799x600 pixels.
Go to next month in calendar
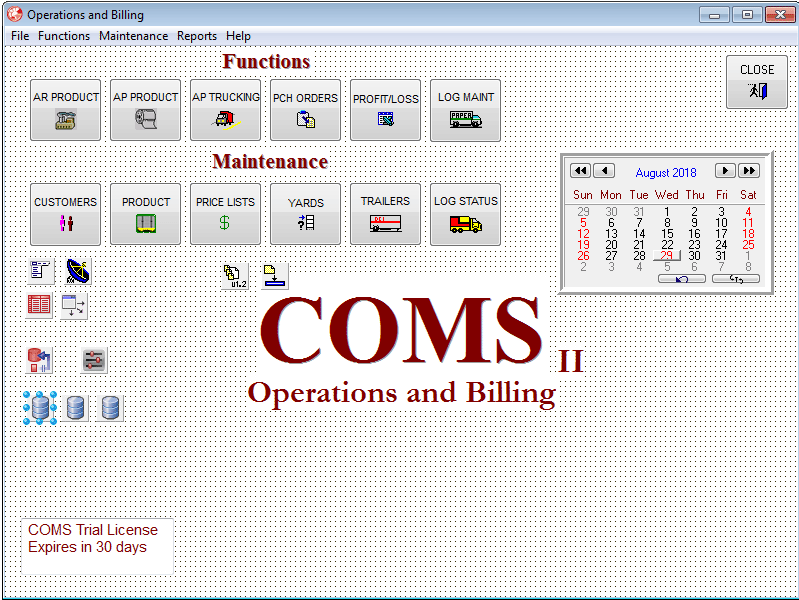(725, 170)
